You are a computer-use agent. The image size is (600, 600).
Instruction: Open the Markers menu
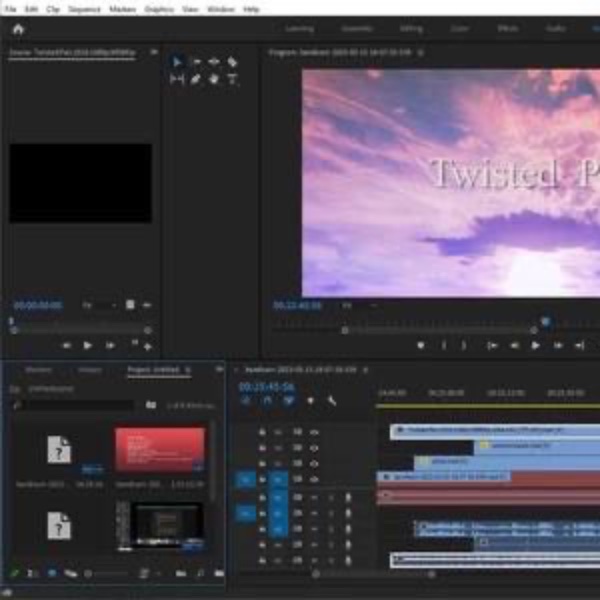122,9
